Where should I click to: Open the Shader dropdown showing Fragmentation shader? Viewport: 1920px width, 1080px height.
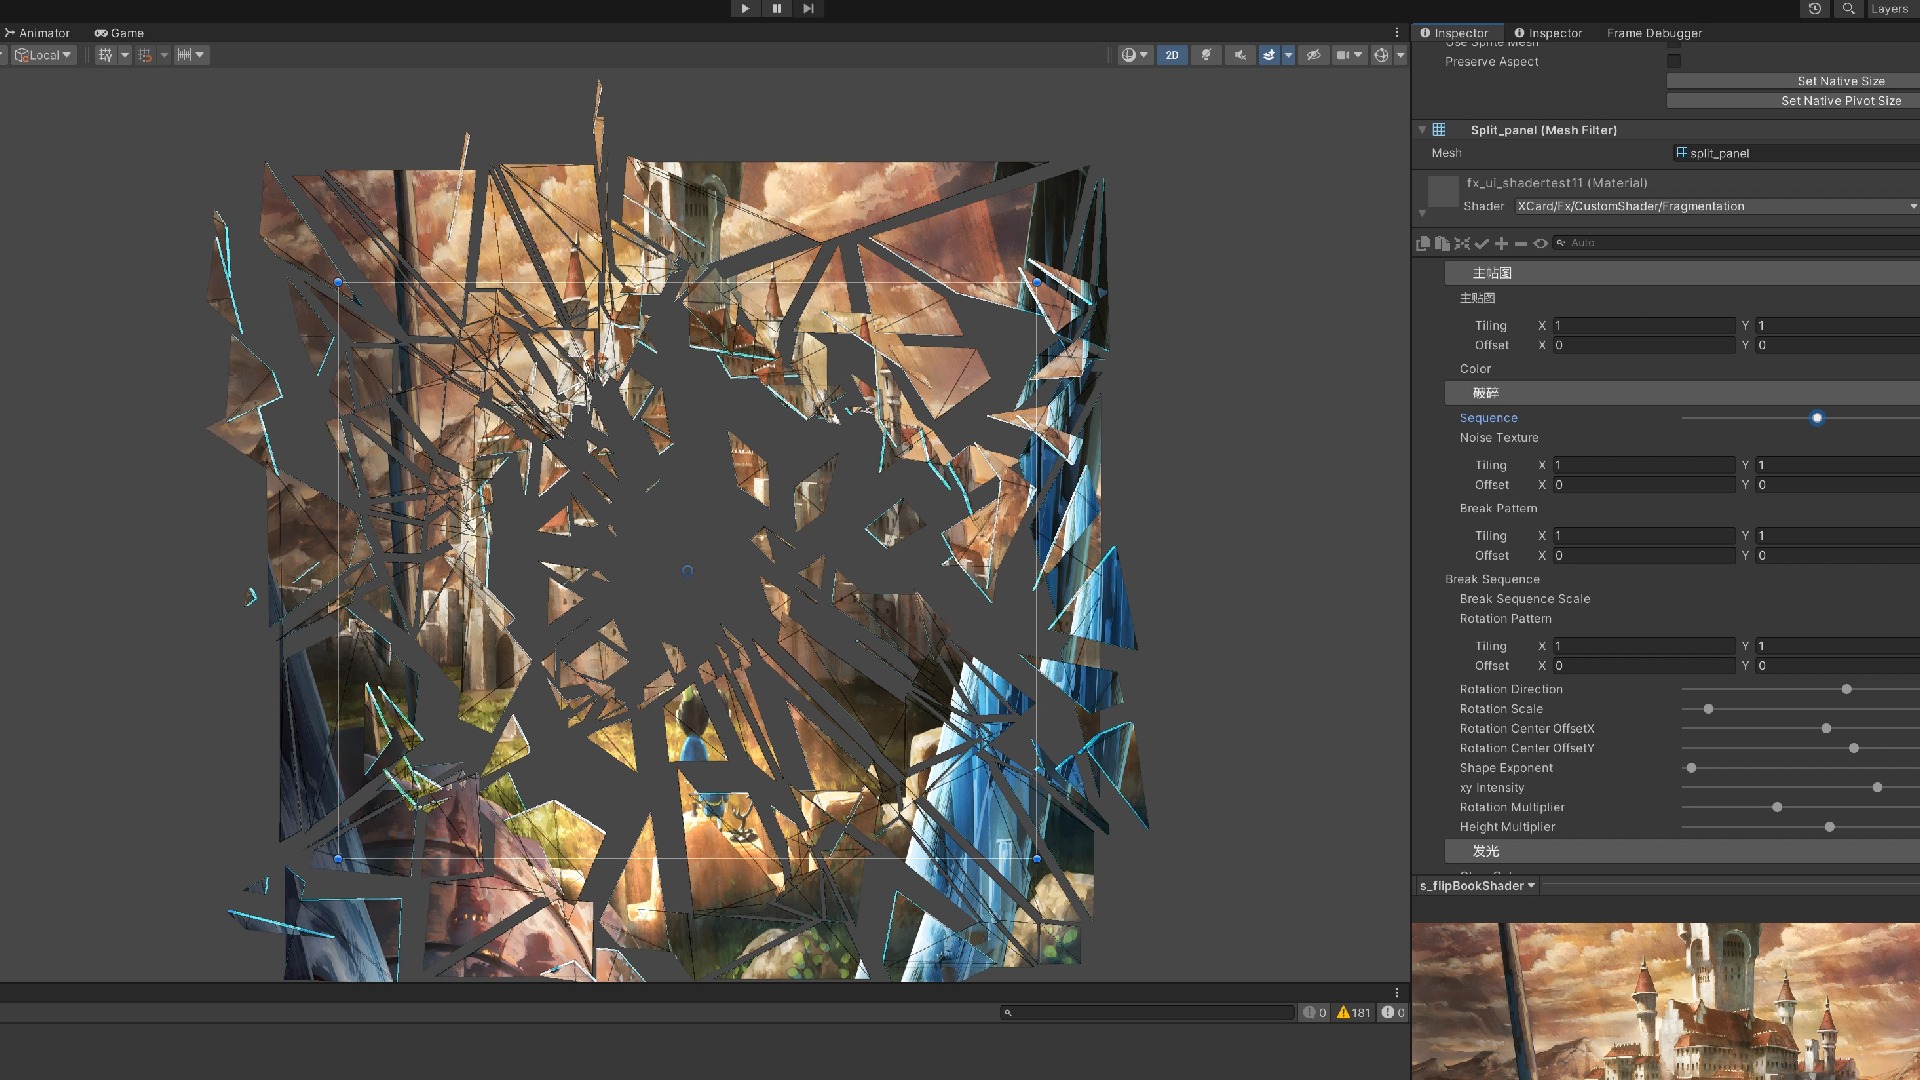1715,206
